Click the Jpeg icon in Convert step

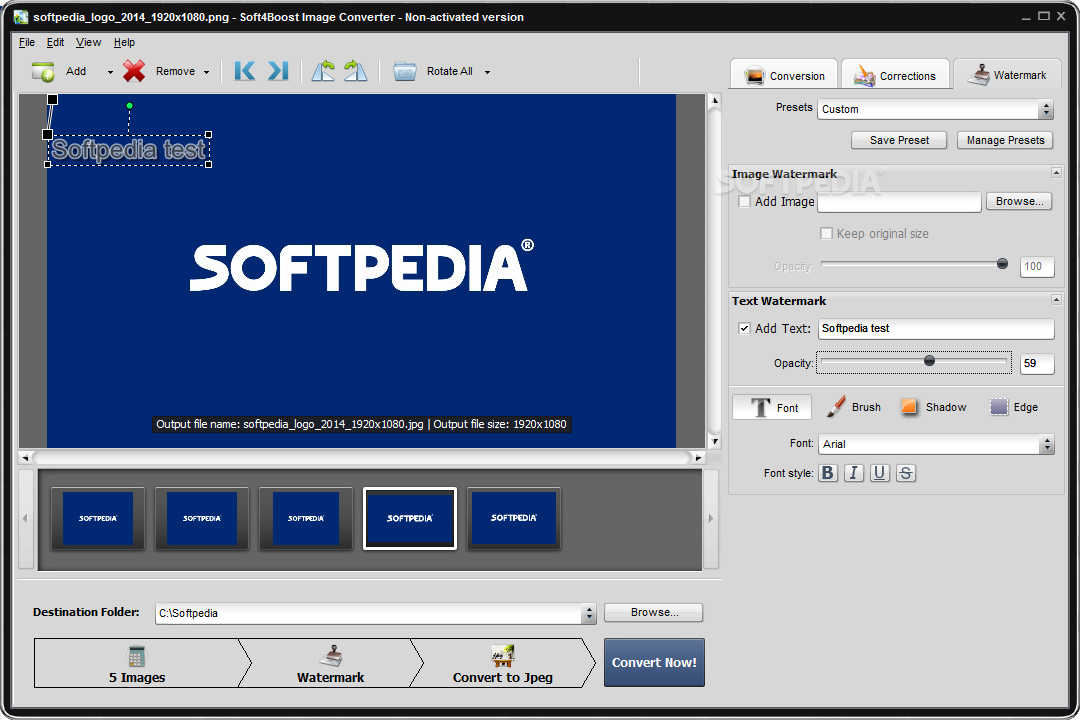pos(503,656)
